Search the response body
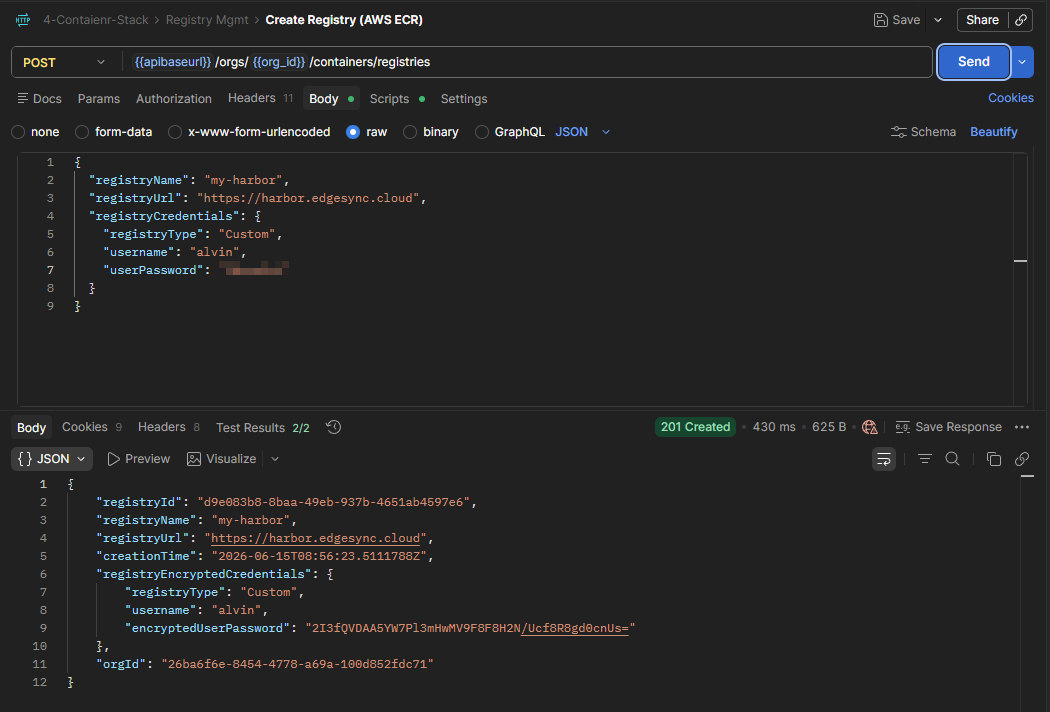The image size is (1050, 712). (x=952, y=459)
